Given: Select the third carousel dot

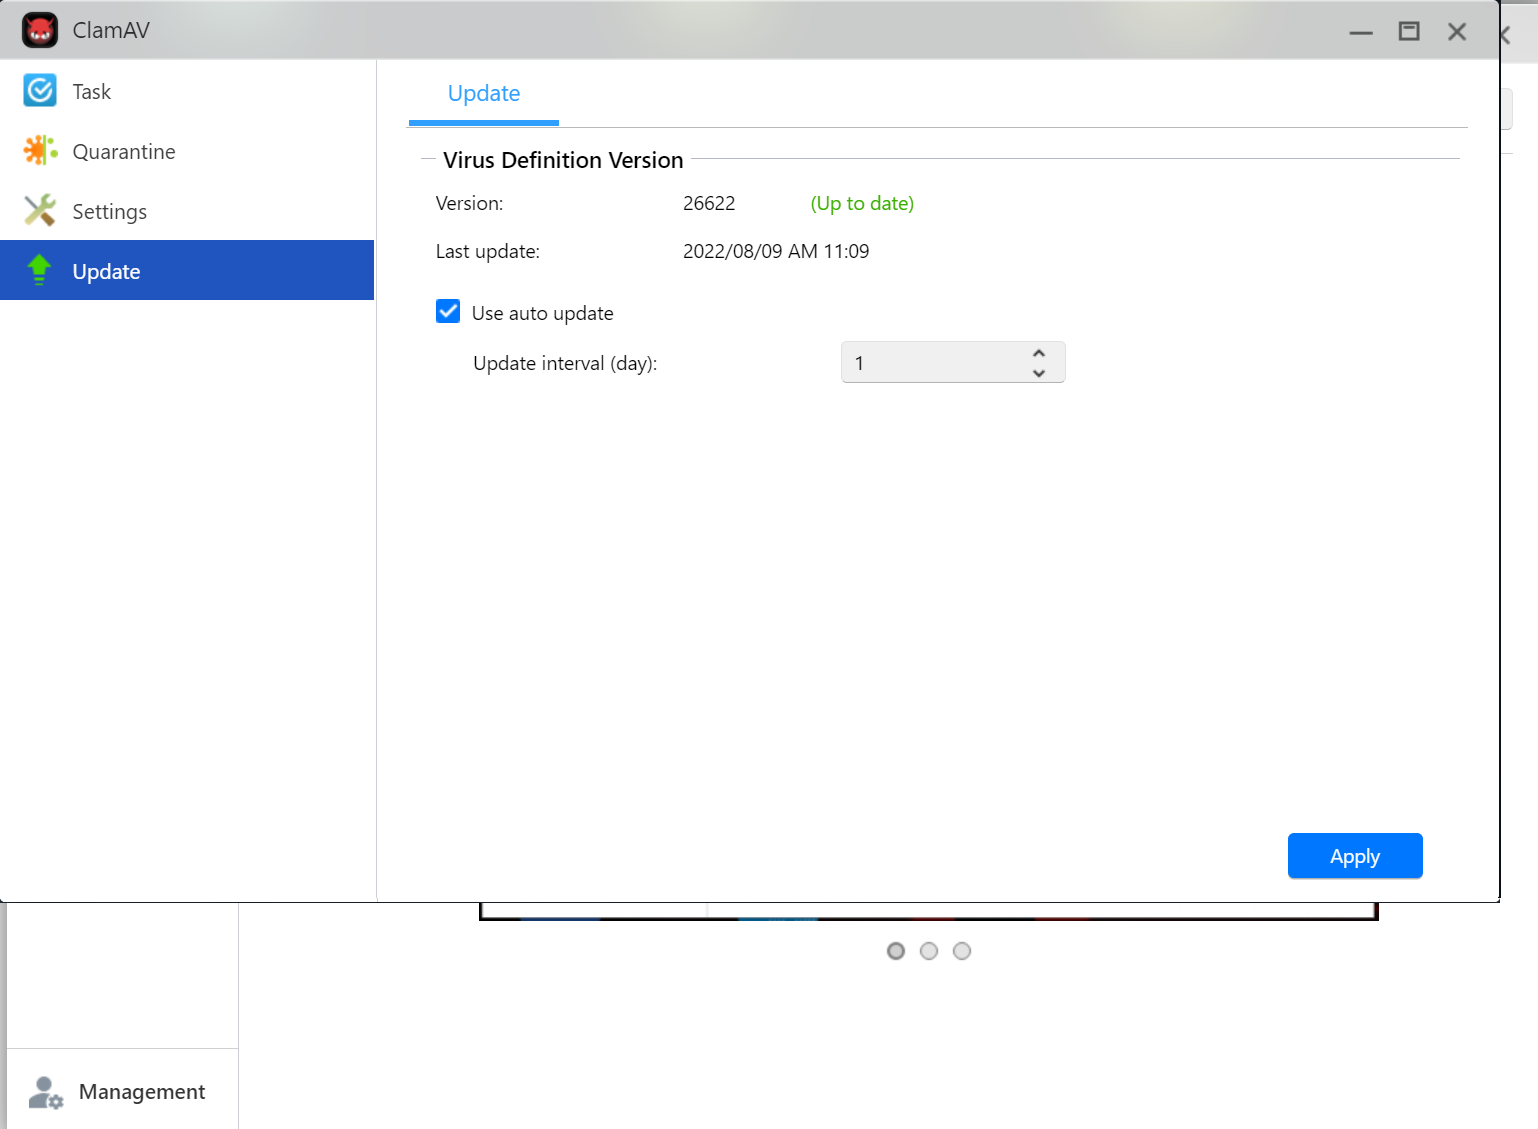Looking at the screenshot, I should tap(962, 951).
